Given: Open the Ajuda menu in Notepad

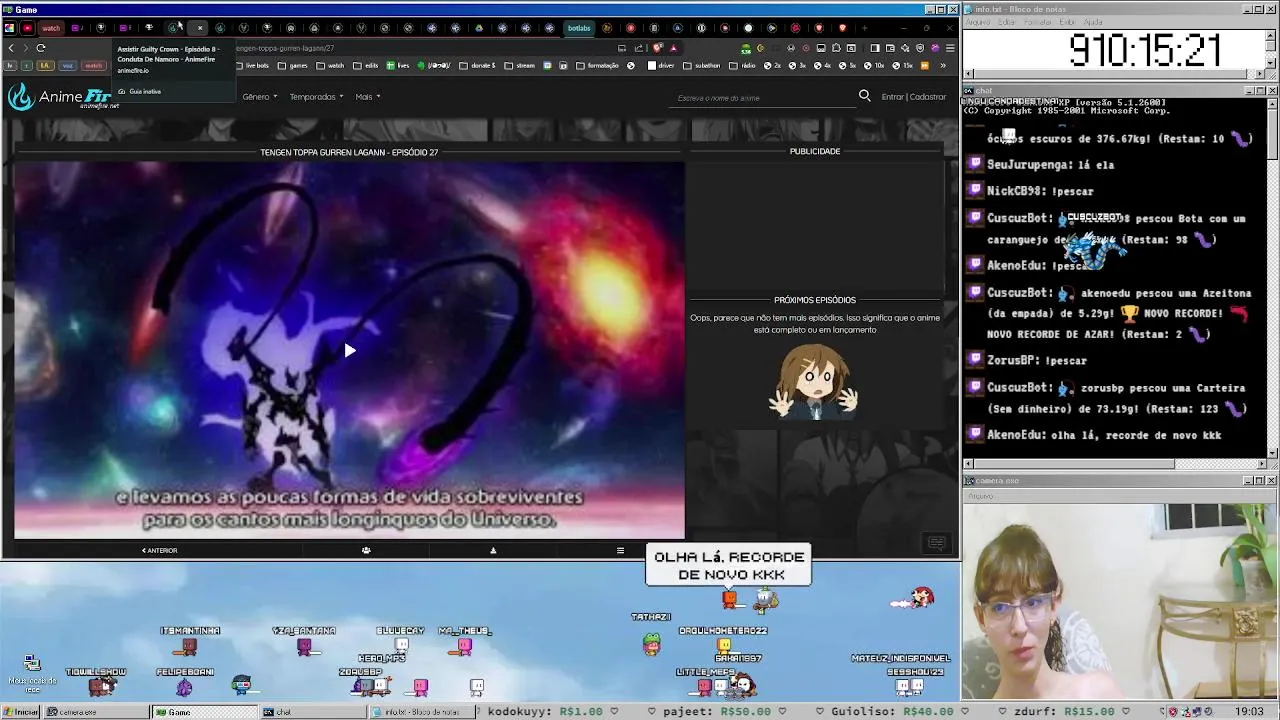Looking at the screenshot, I should point(1093,21).
